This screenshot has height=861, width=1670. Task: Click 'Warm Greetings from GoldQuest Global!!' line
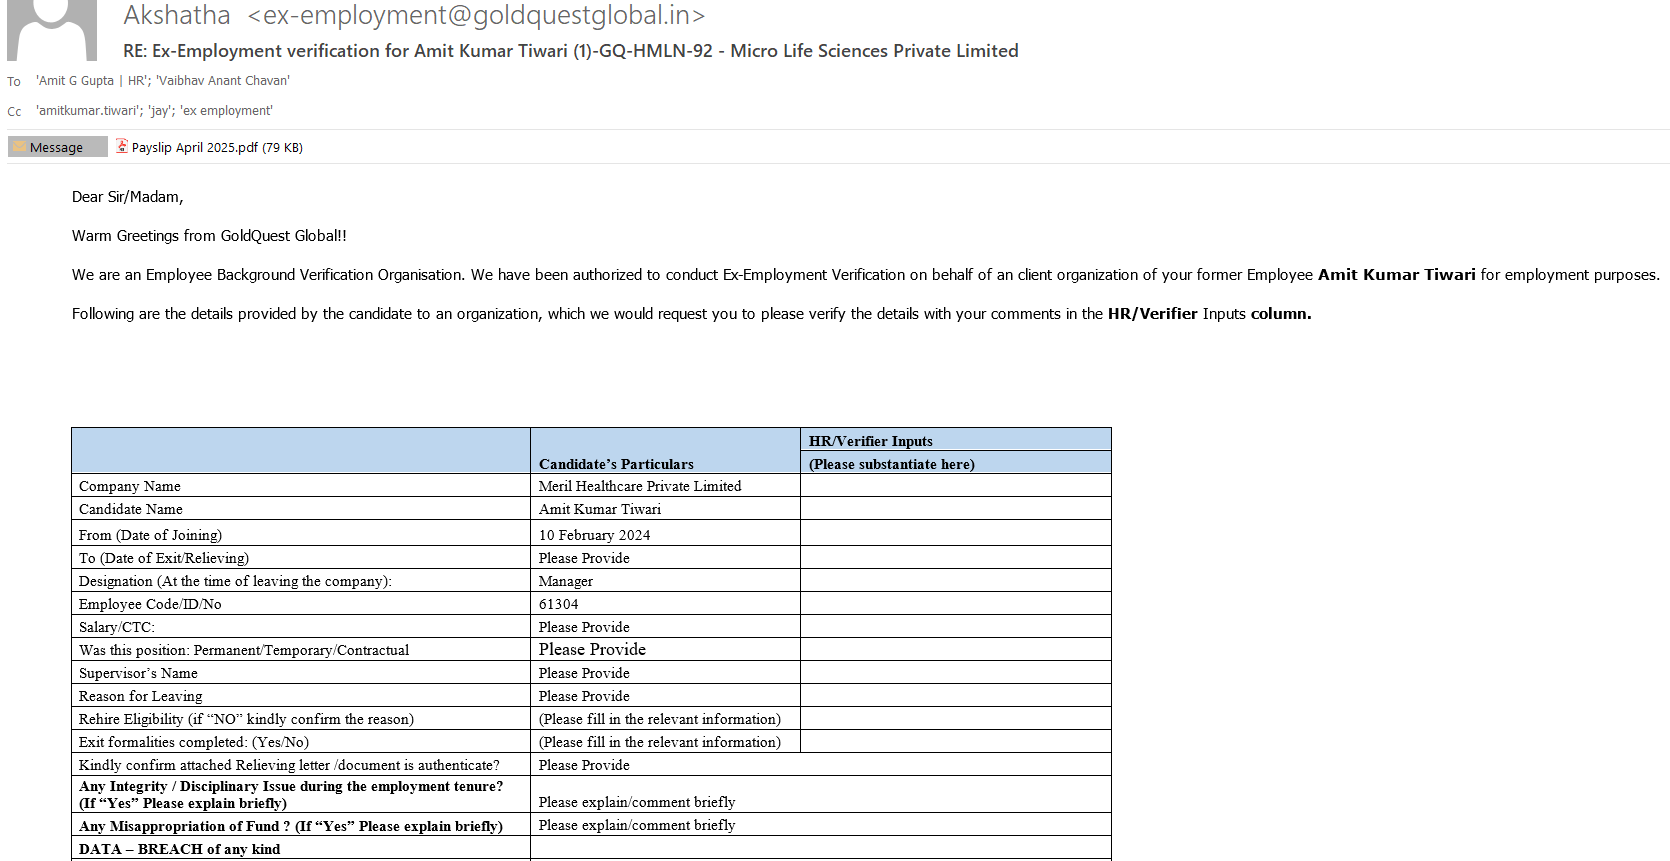click(x=209, y=236)
